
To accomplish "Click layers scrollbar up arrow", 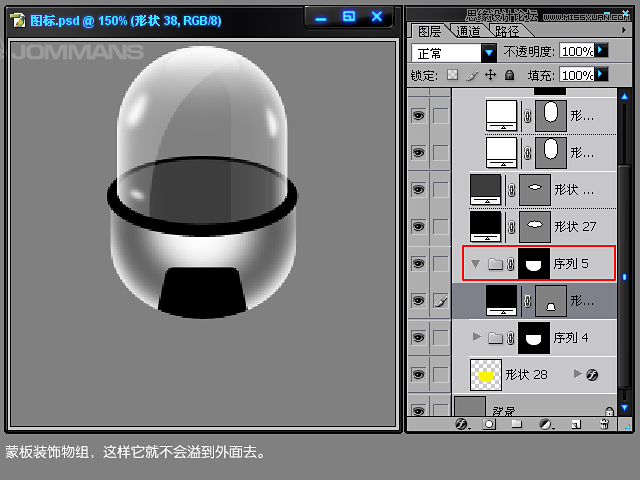I will (624, 96).
